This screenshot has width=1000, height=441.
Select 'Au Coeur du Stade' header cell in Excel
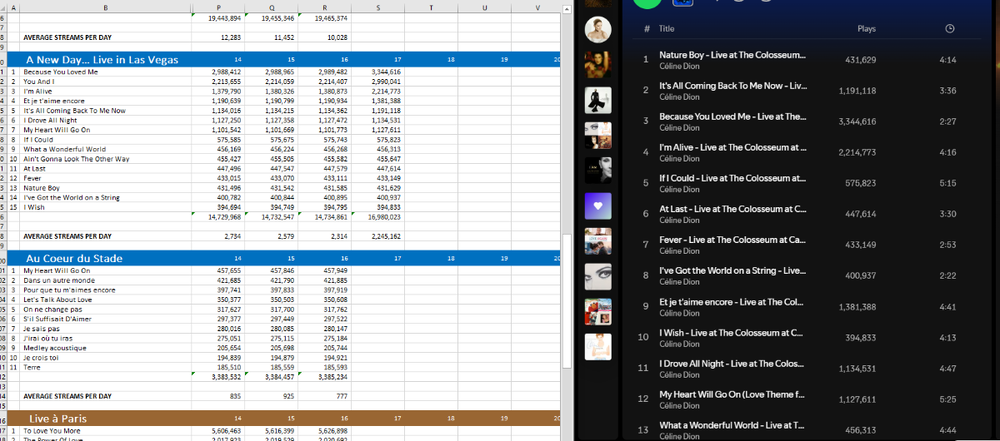click(105, 258)
